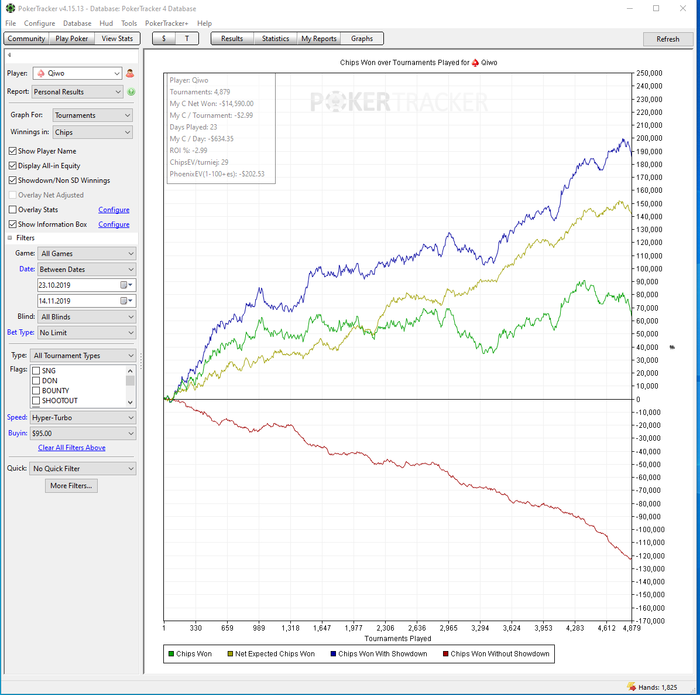
Task: Click Clear All Filters Above link
Action: pos(72,448)
